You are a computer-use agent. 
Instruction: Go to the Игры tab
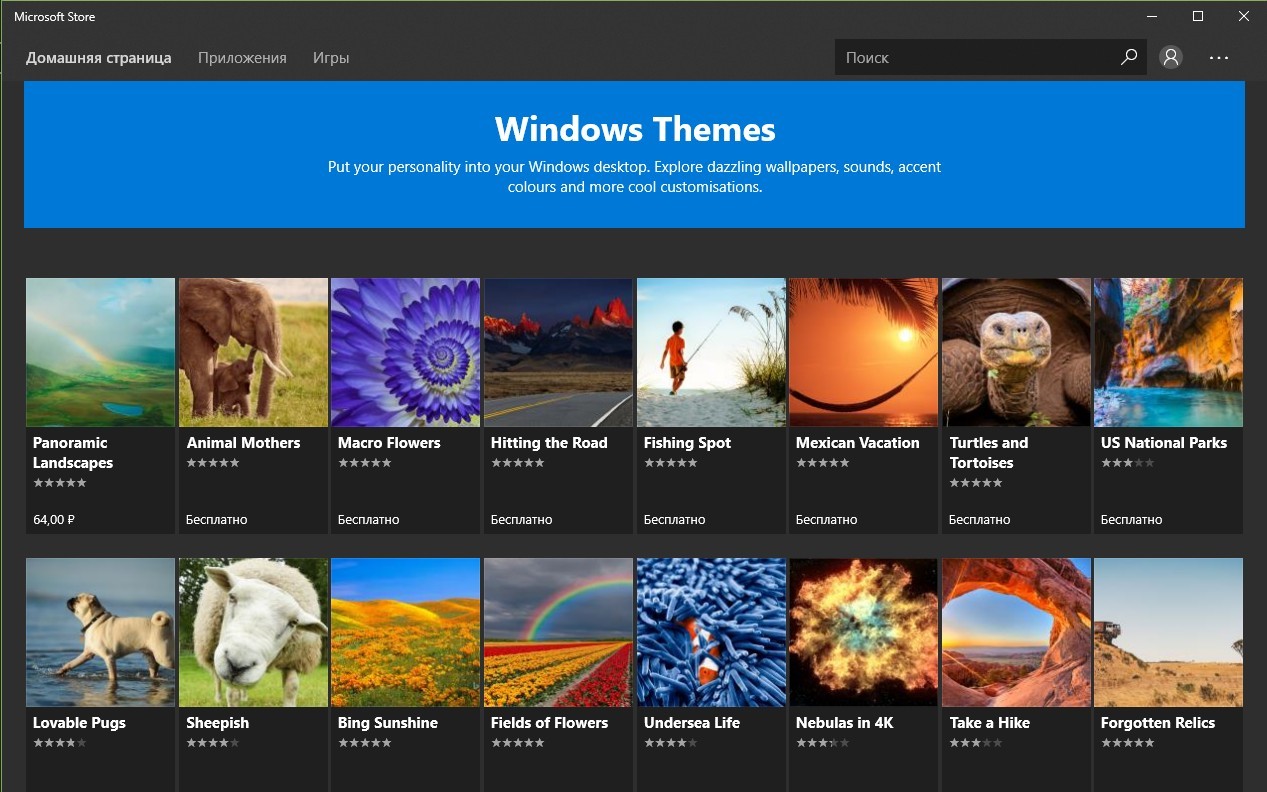[x=331, y=58]
